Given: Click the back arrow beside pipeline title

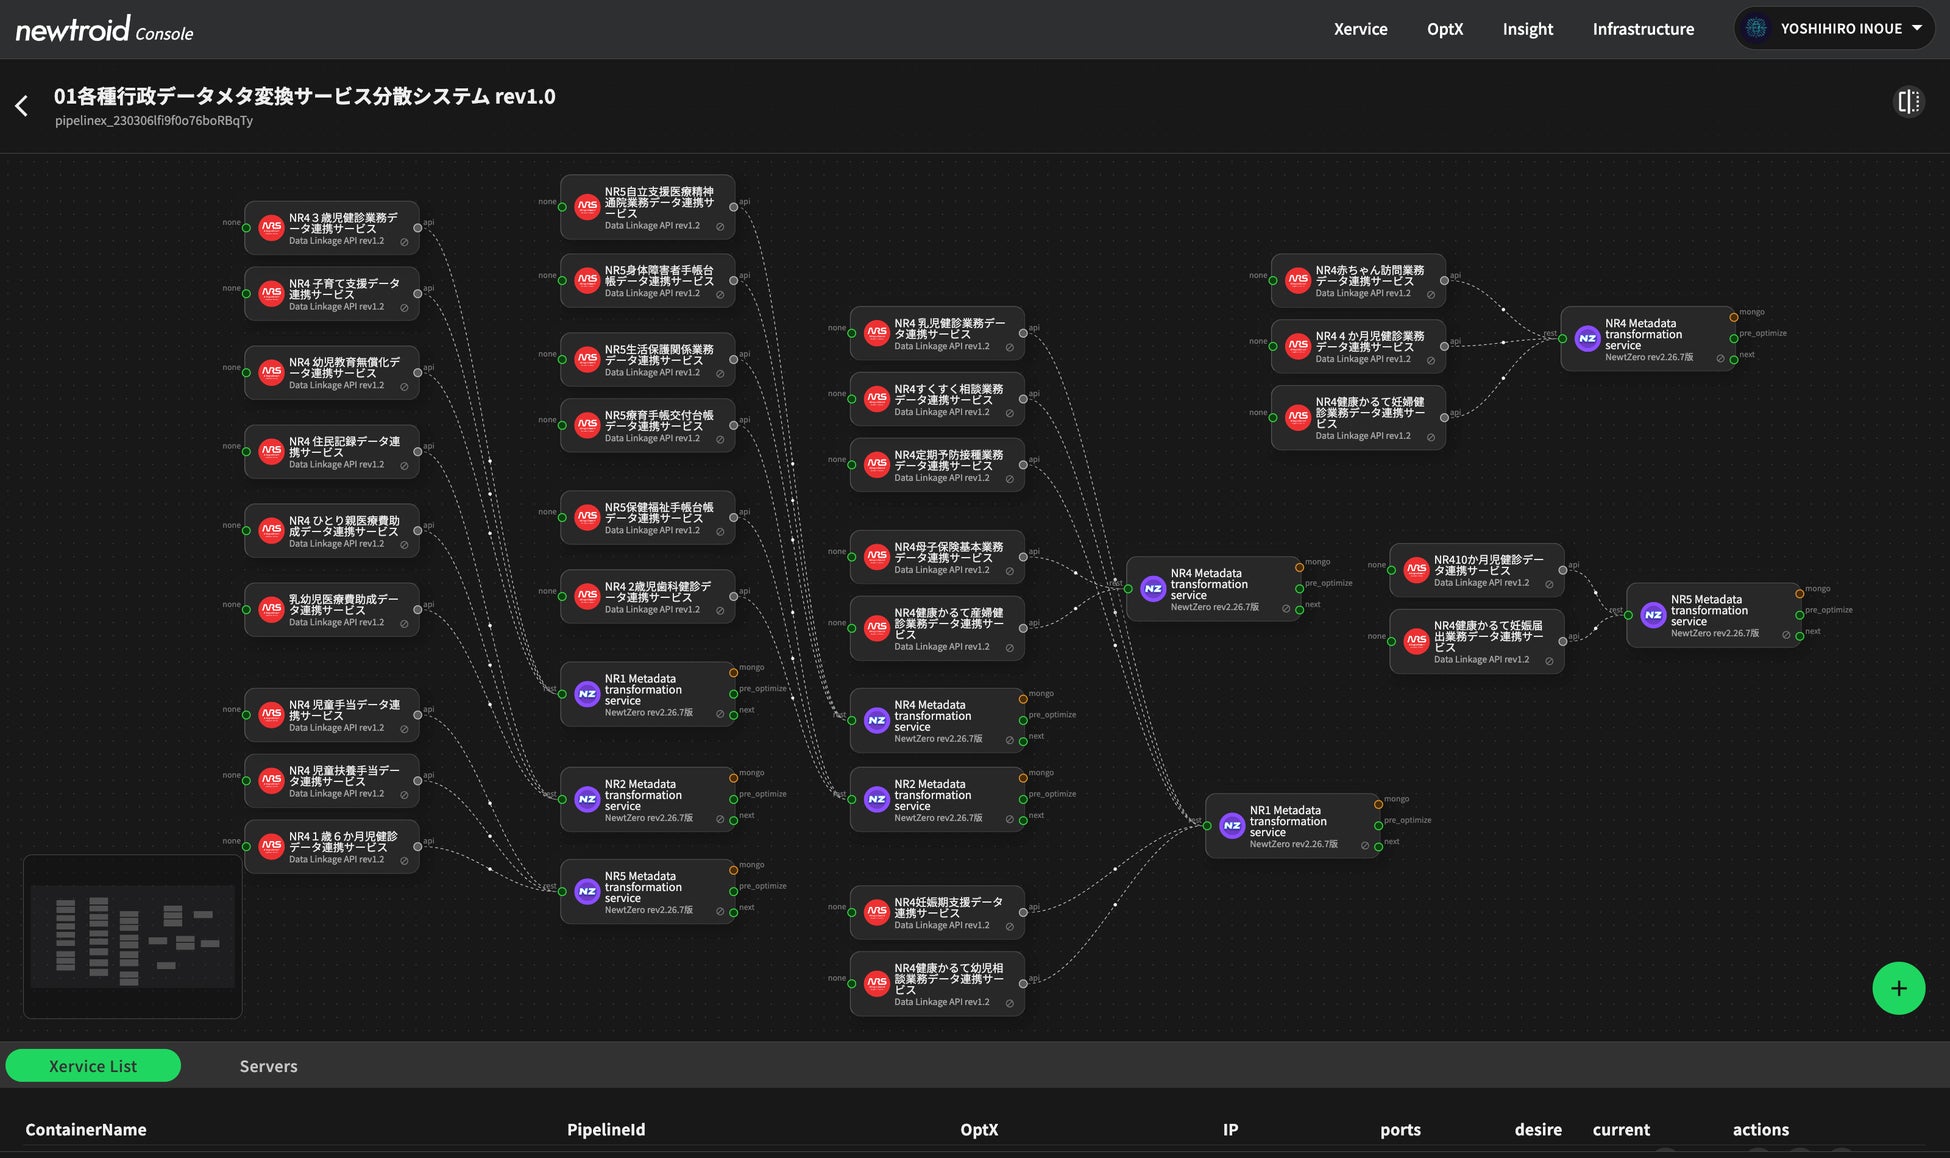Looking at the screenshot, I should [x=22, y=105].
